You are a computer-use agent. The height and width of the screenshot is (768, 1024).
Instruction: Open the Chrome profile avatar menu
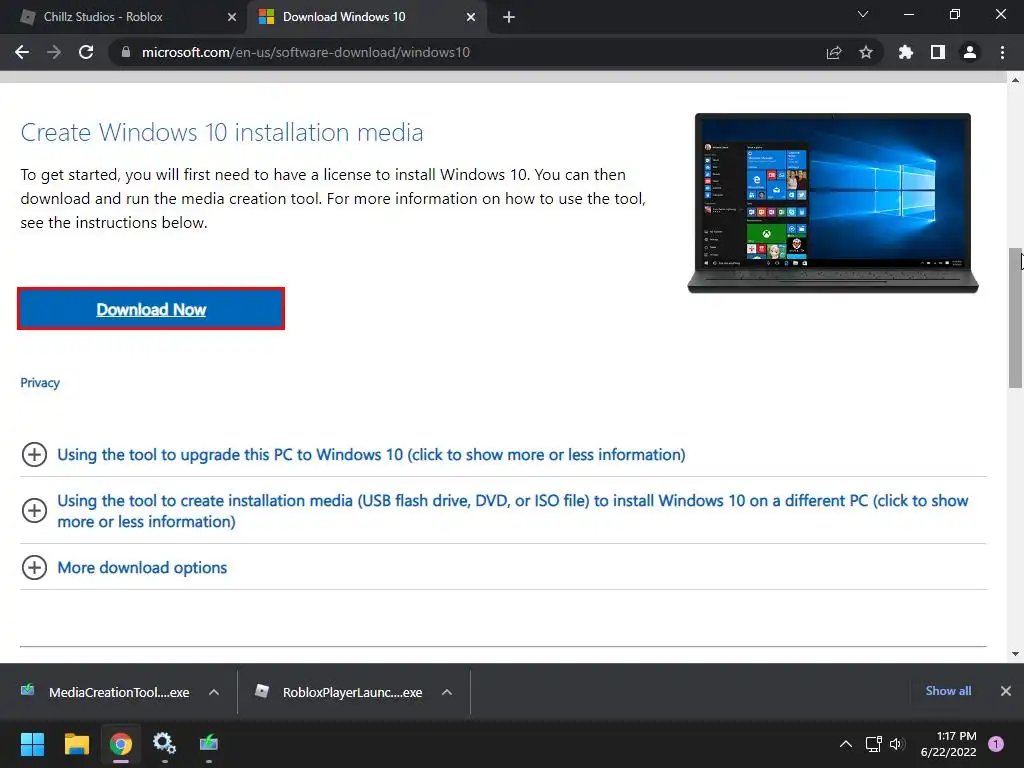[970, 52]
